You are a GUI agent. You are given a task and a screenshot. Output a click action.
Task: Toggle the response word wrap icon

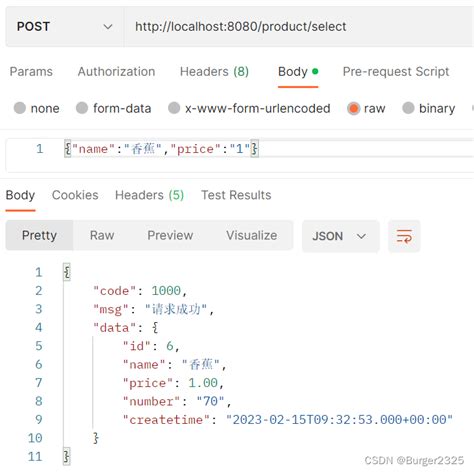pos(404,236)
